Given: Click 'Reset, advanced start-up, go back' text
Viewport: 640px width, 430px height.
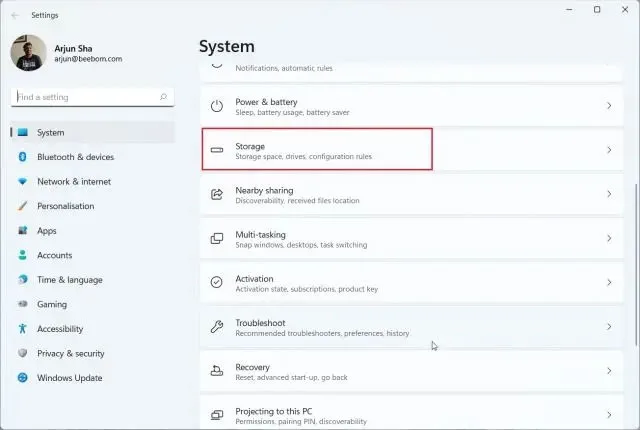Looking at the screenshot, I should click(291, 377).
